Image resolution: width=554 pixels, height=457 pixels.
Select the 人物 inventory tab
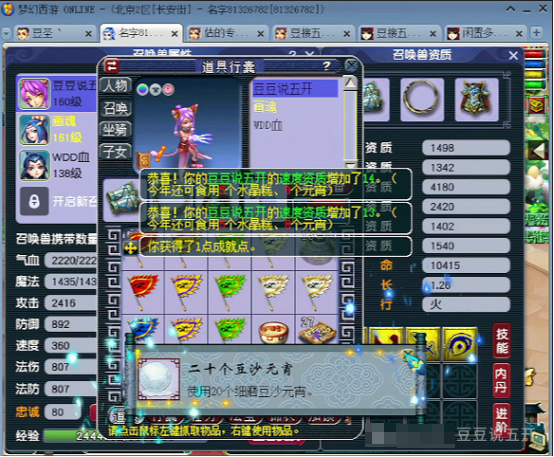click(x=115, y=86)
